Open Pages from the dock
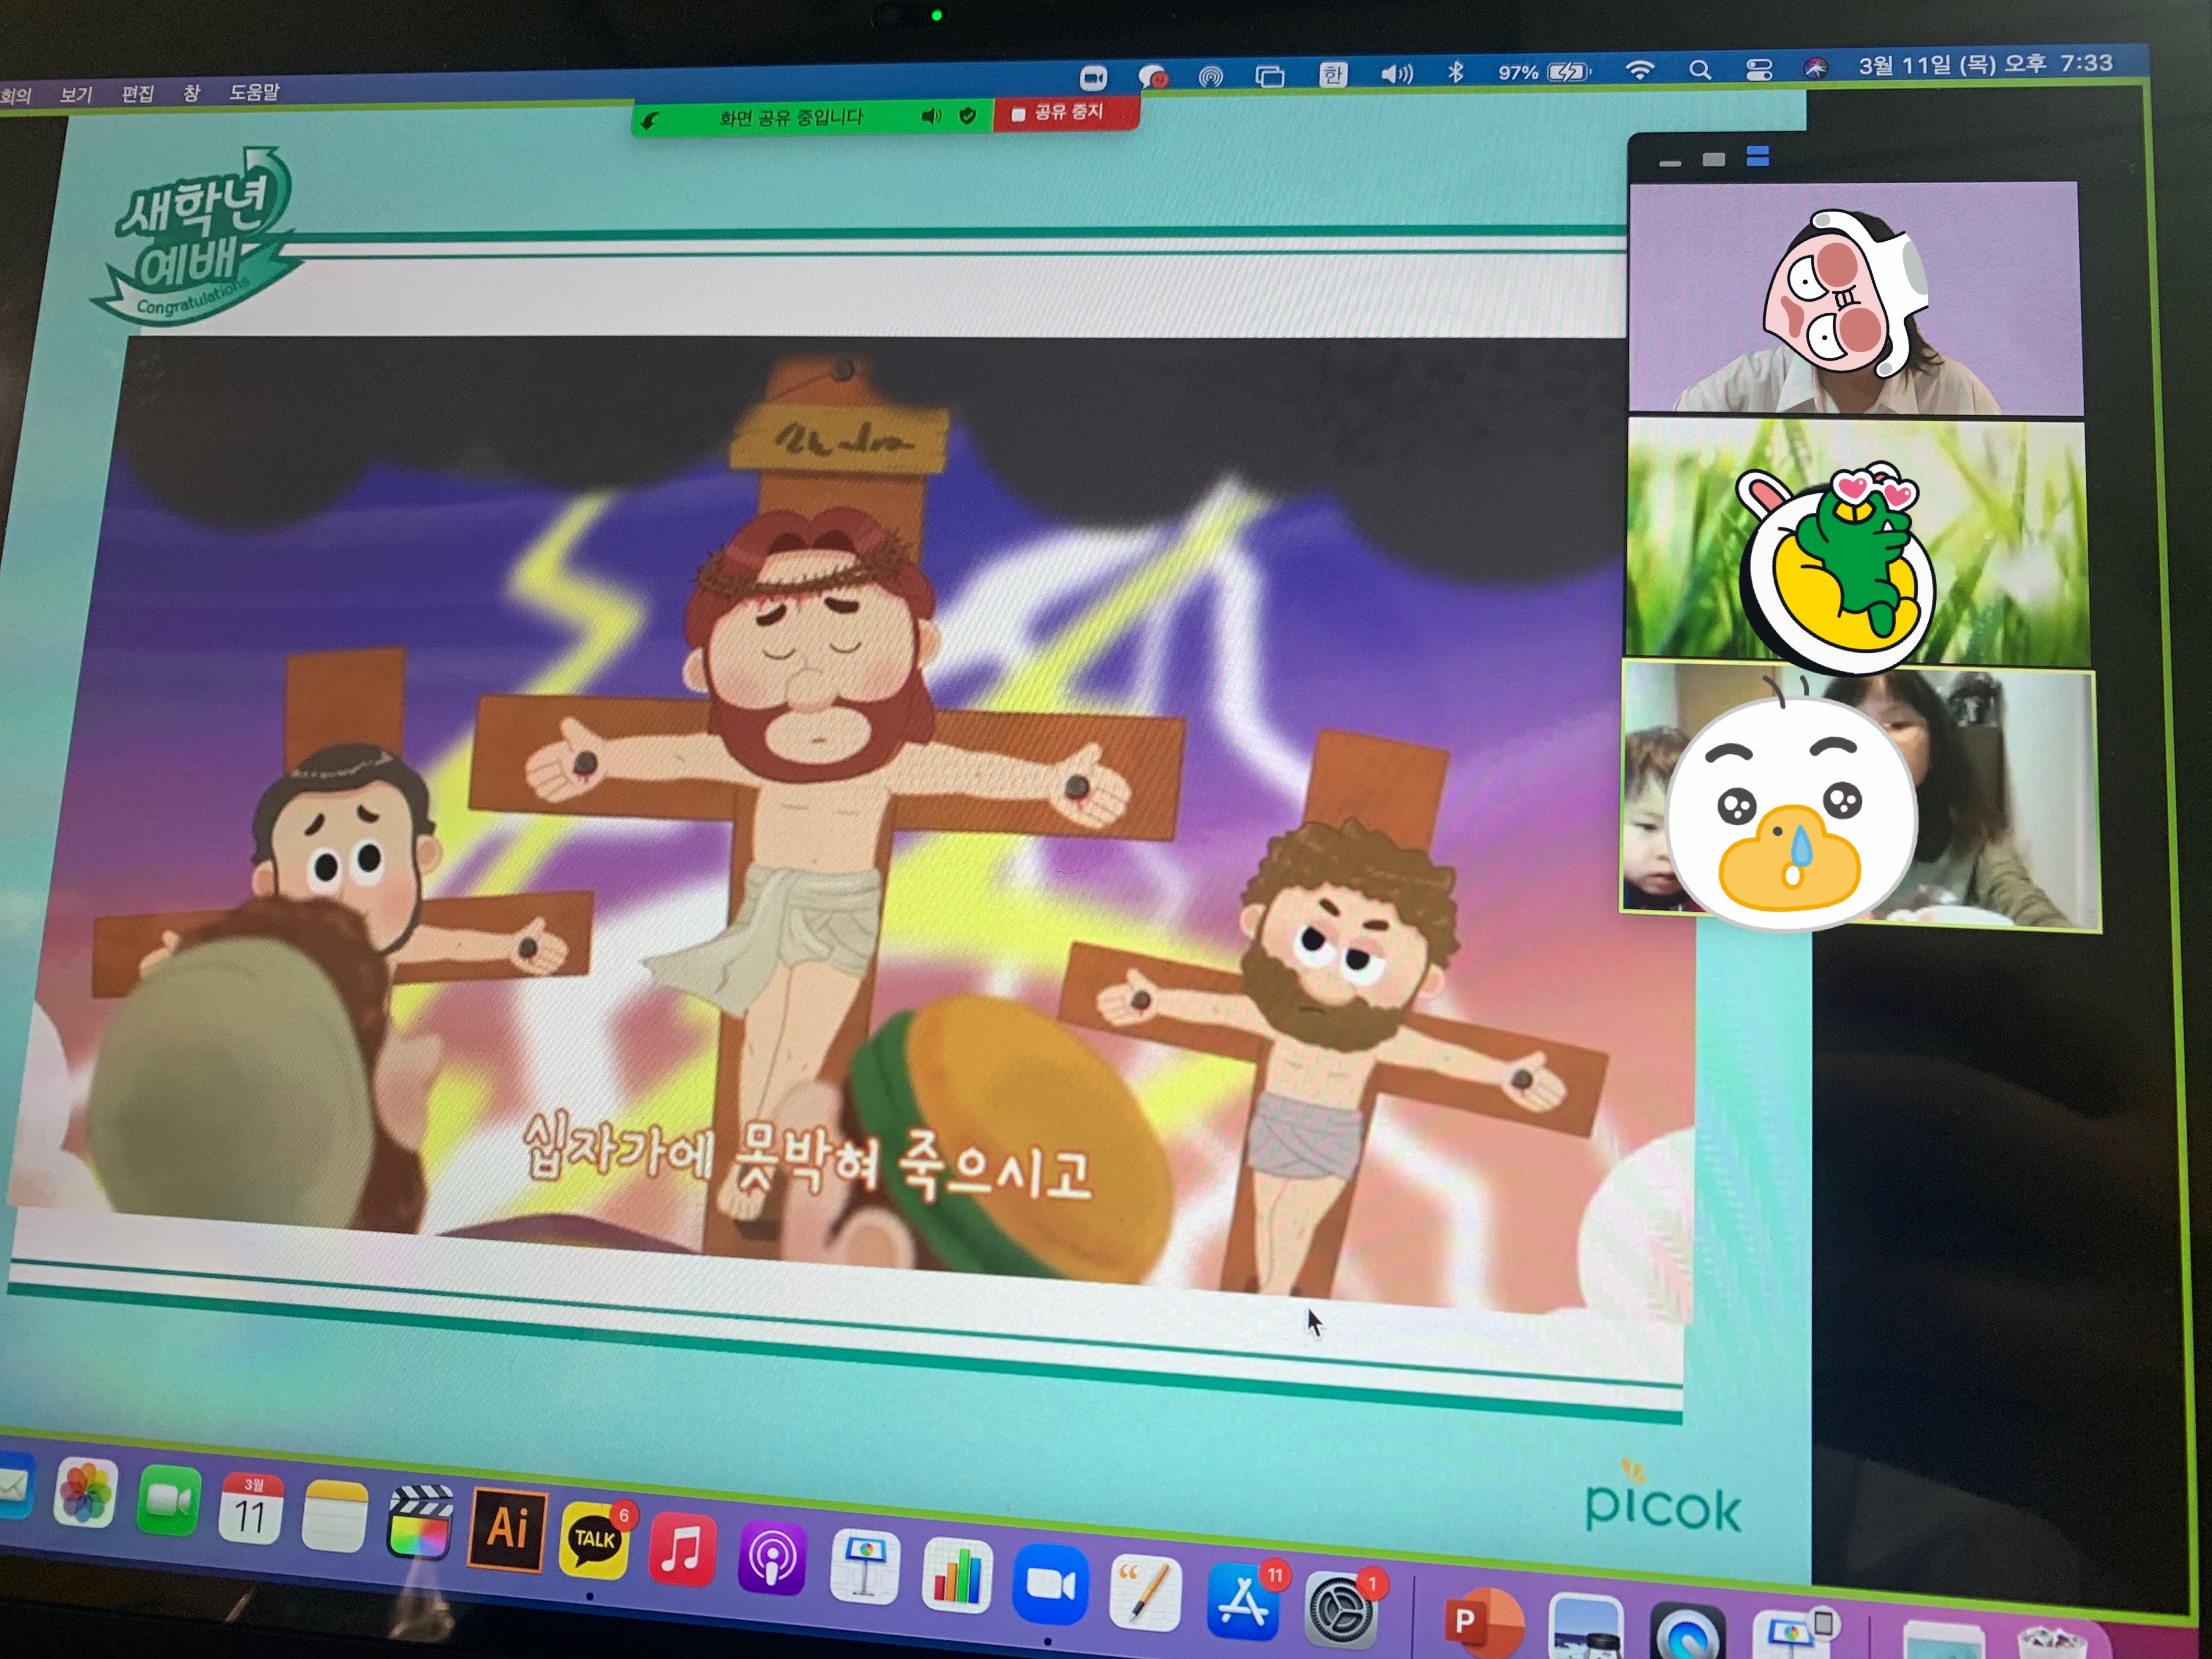 1144,1593
